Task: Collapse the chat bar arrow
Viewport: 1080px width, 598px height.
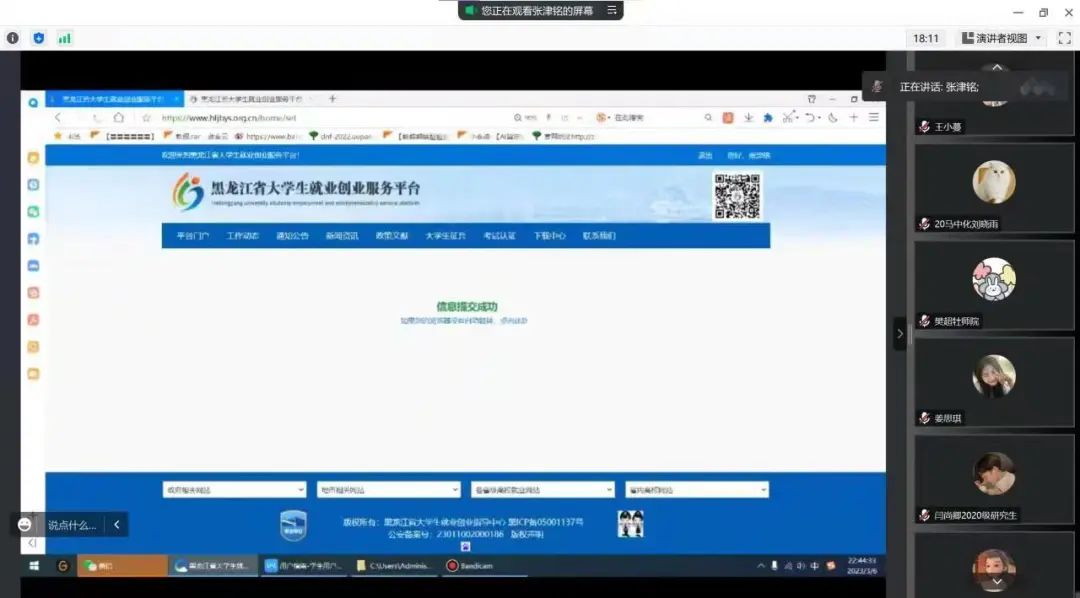Action: pyautogui.click(x=116, y=525)
